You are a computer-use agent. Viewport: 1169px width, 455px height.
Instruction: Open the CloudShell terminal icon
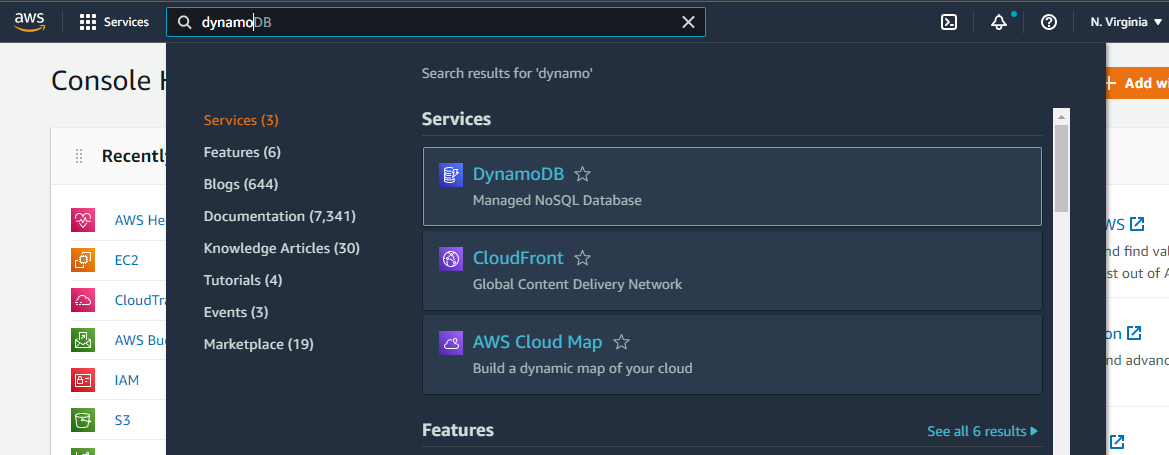pyautogui.click(x=948, y=22)
